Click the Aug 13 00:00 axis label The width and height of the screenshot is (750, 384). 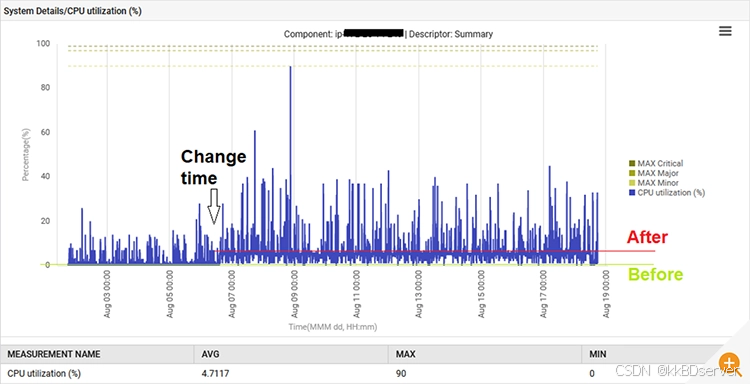[x=419, y=294]
